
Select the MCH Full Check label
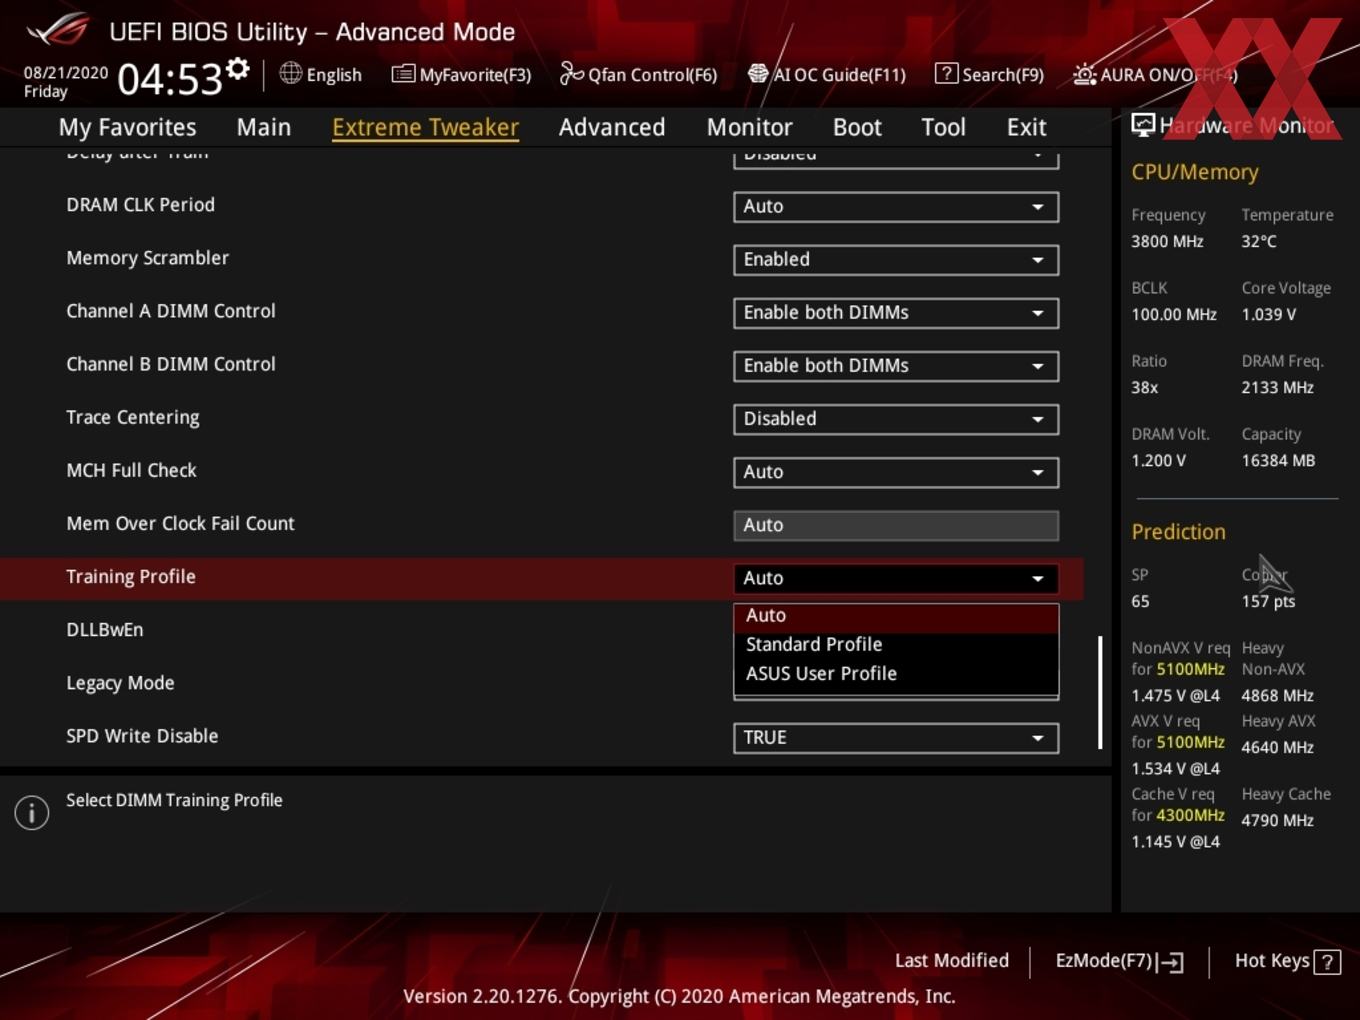[131, 471]
